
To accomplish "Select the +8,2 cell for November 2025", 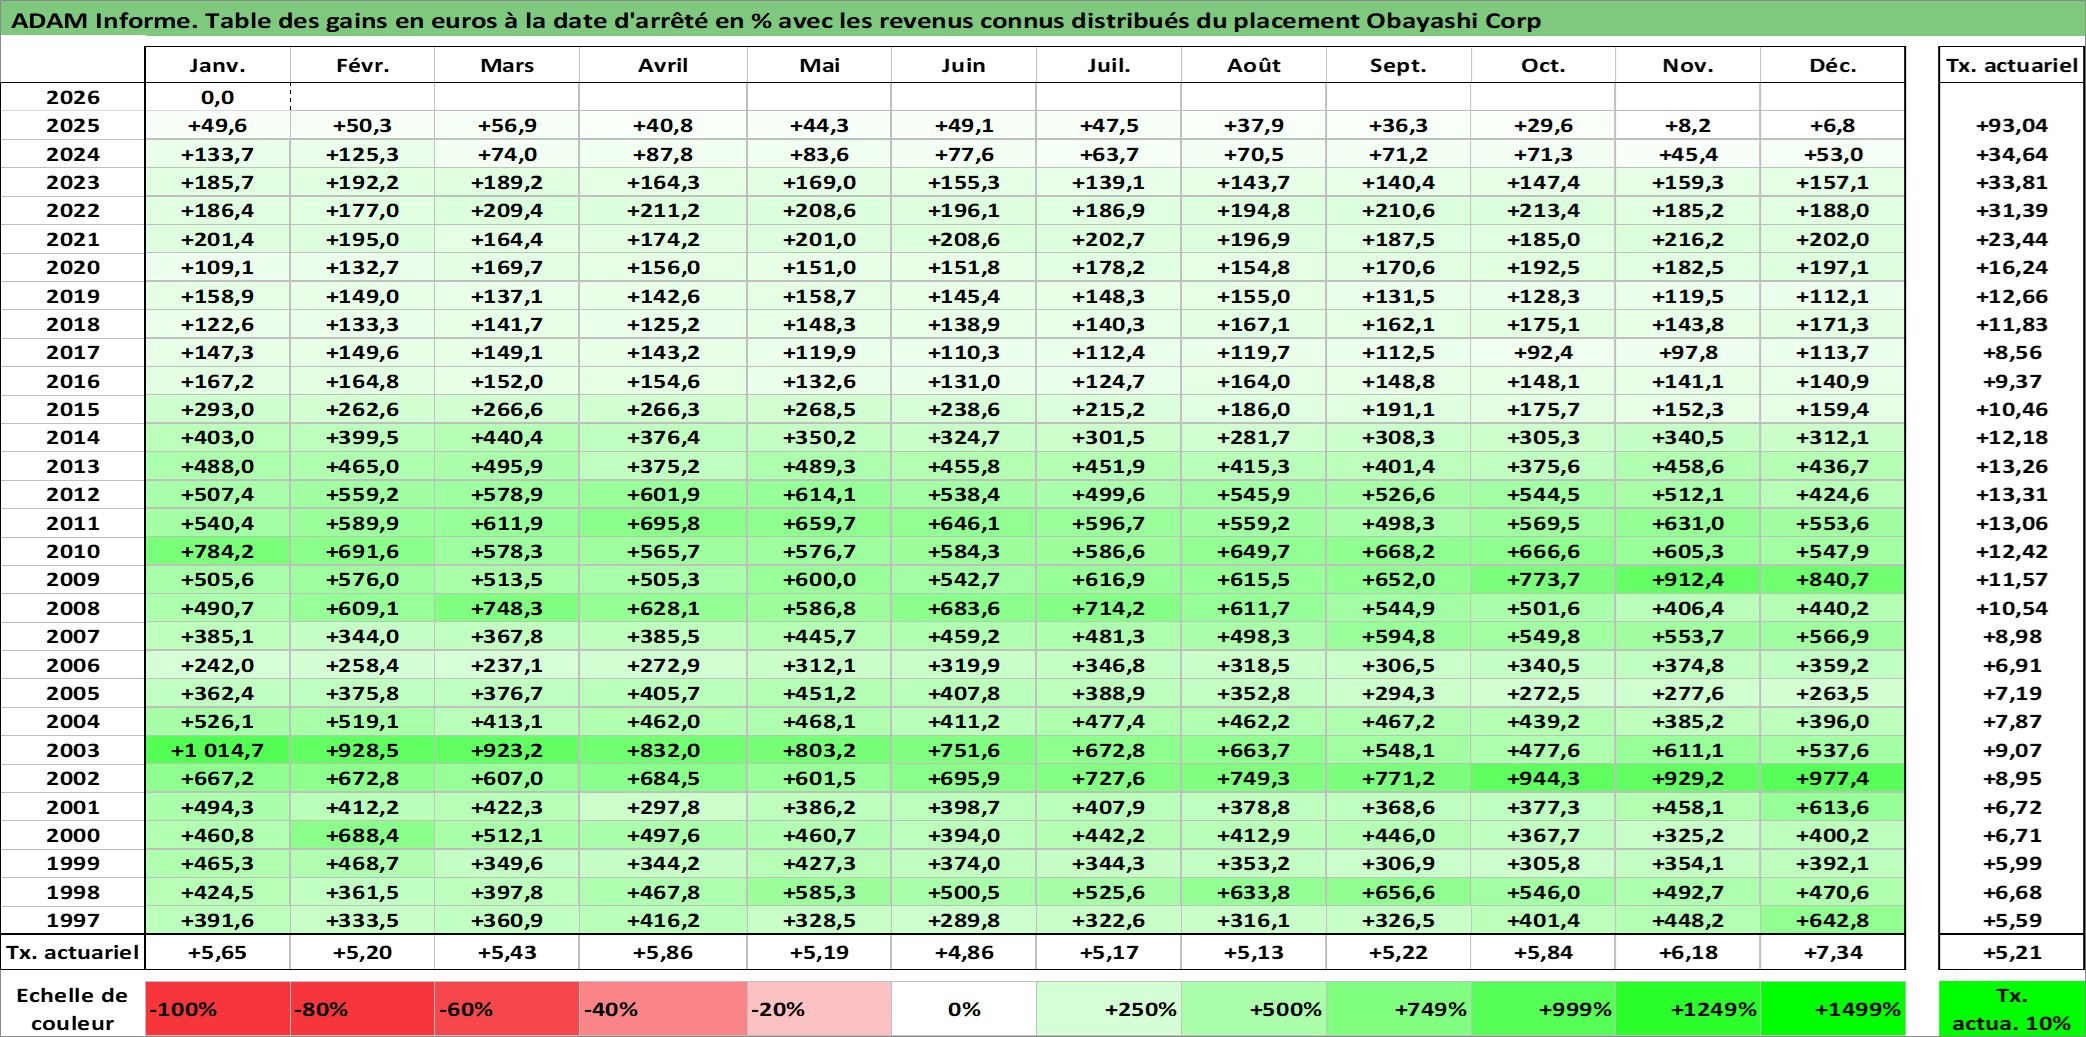I will point(1688,125).
